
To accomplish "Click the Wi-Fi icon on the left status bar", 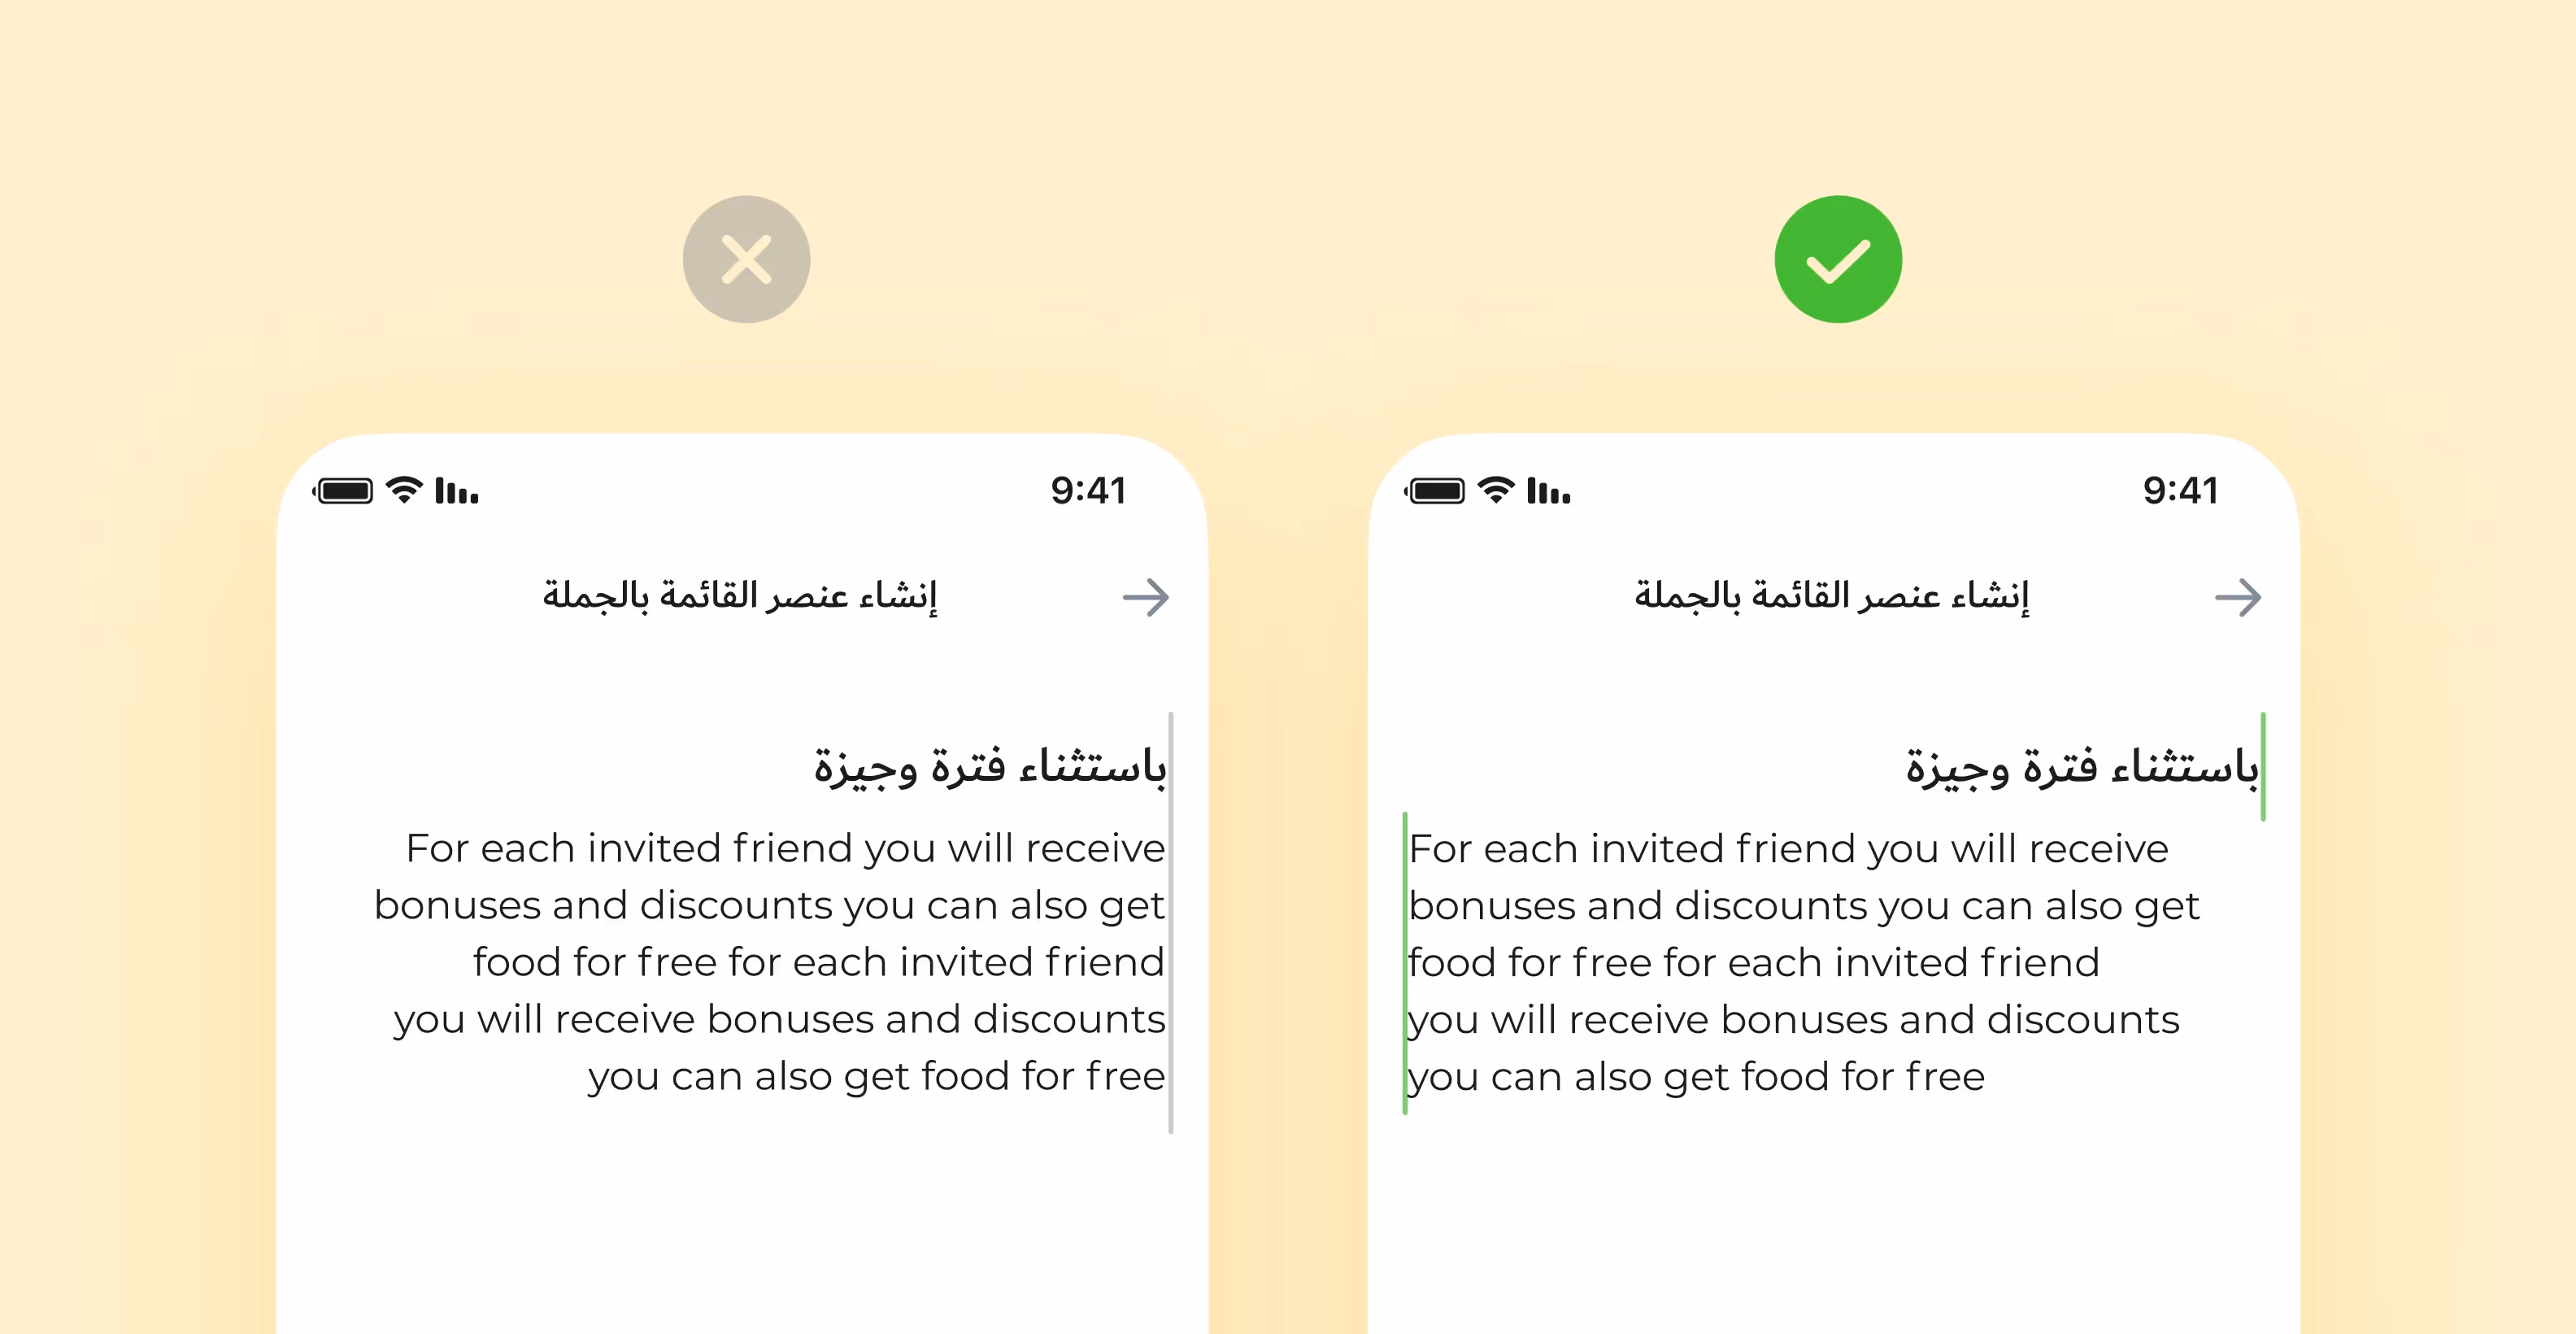I will coord(404,490).
